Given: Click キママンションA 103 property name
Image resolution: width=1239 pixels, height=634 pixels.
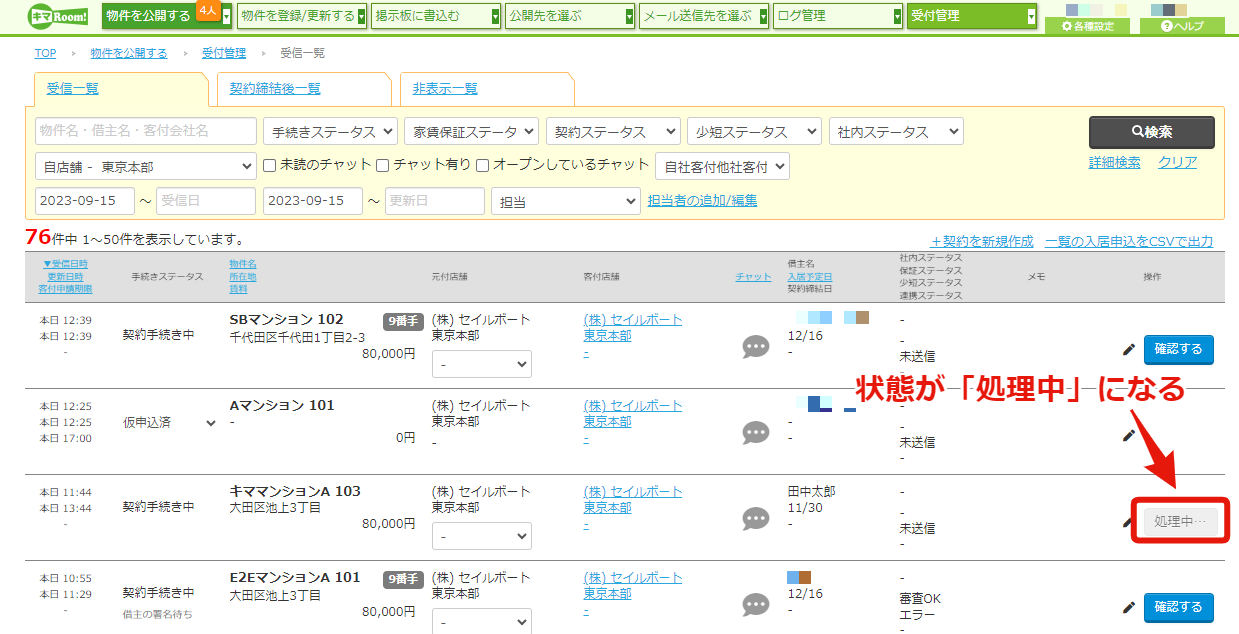Looking at the screenshot, I should pos(295,492).
